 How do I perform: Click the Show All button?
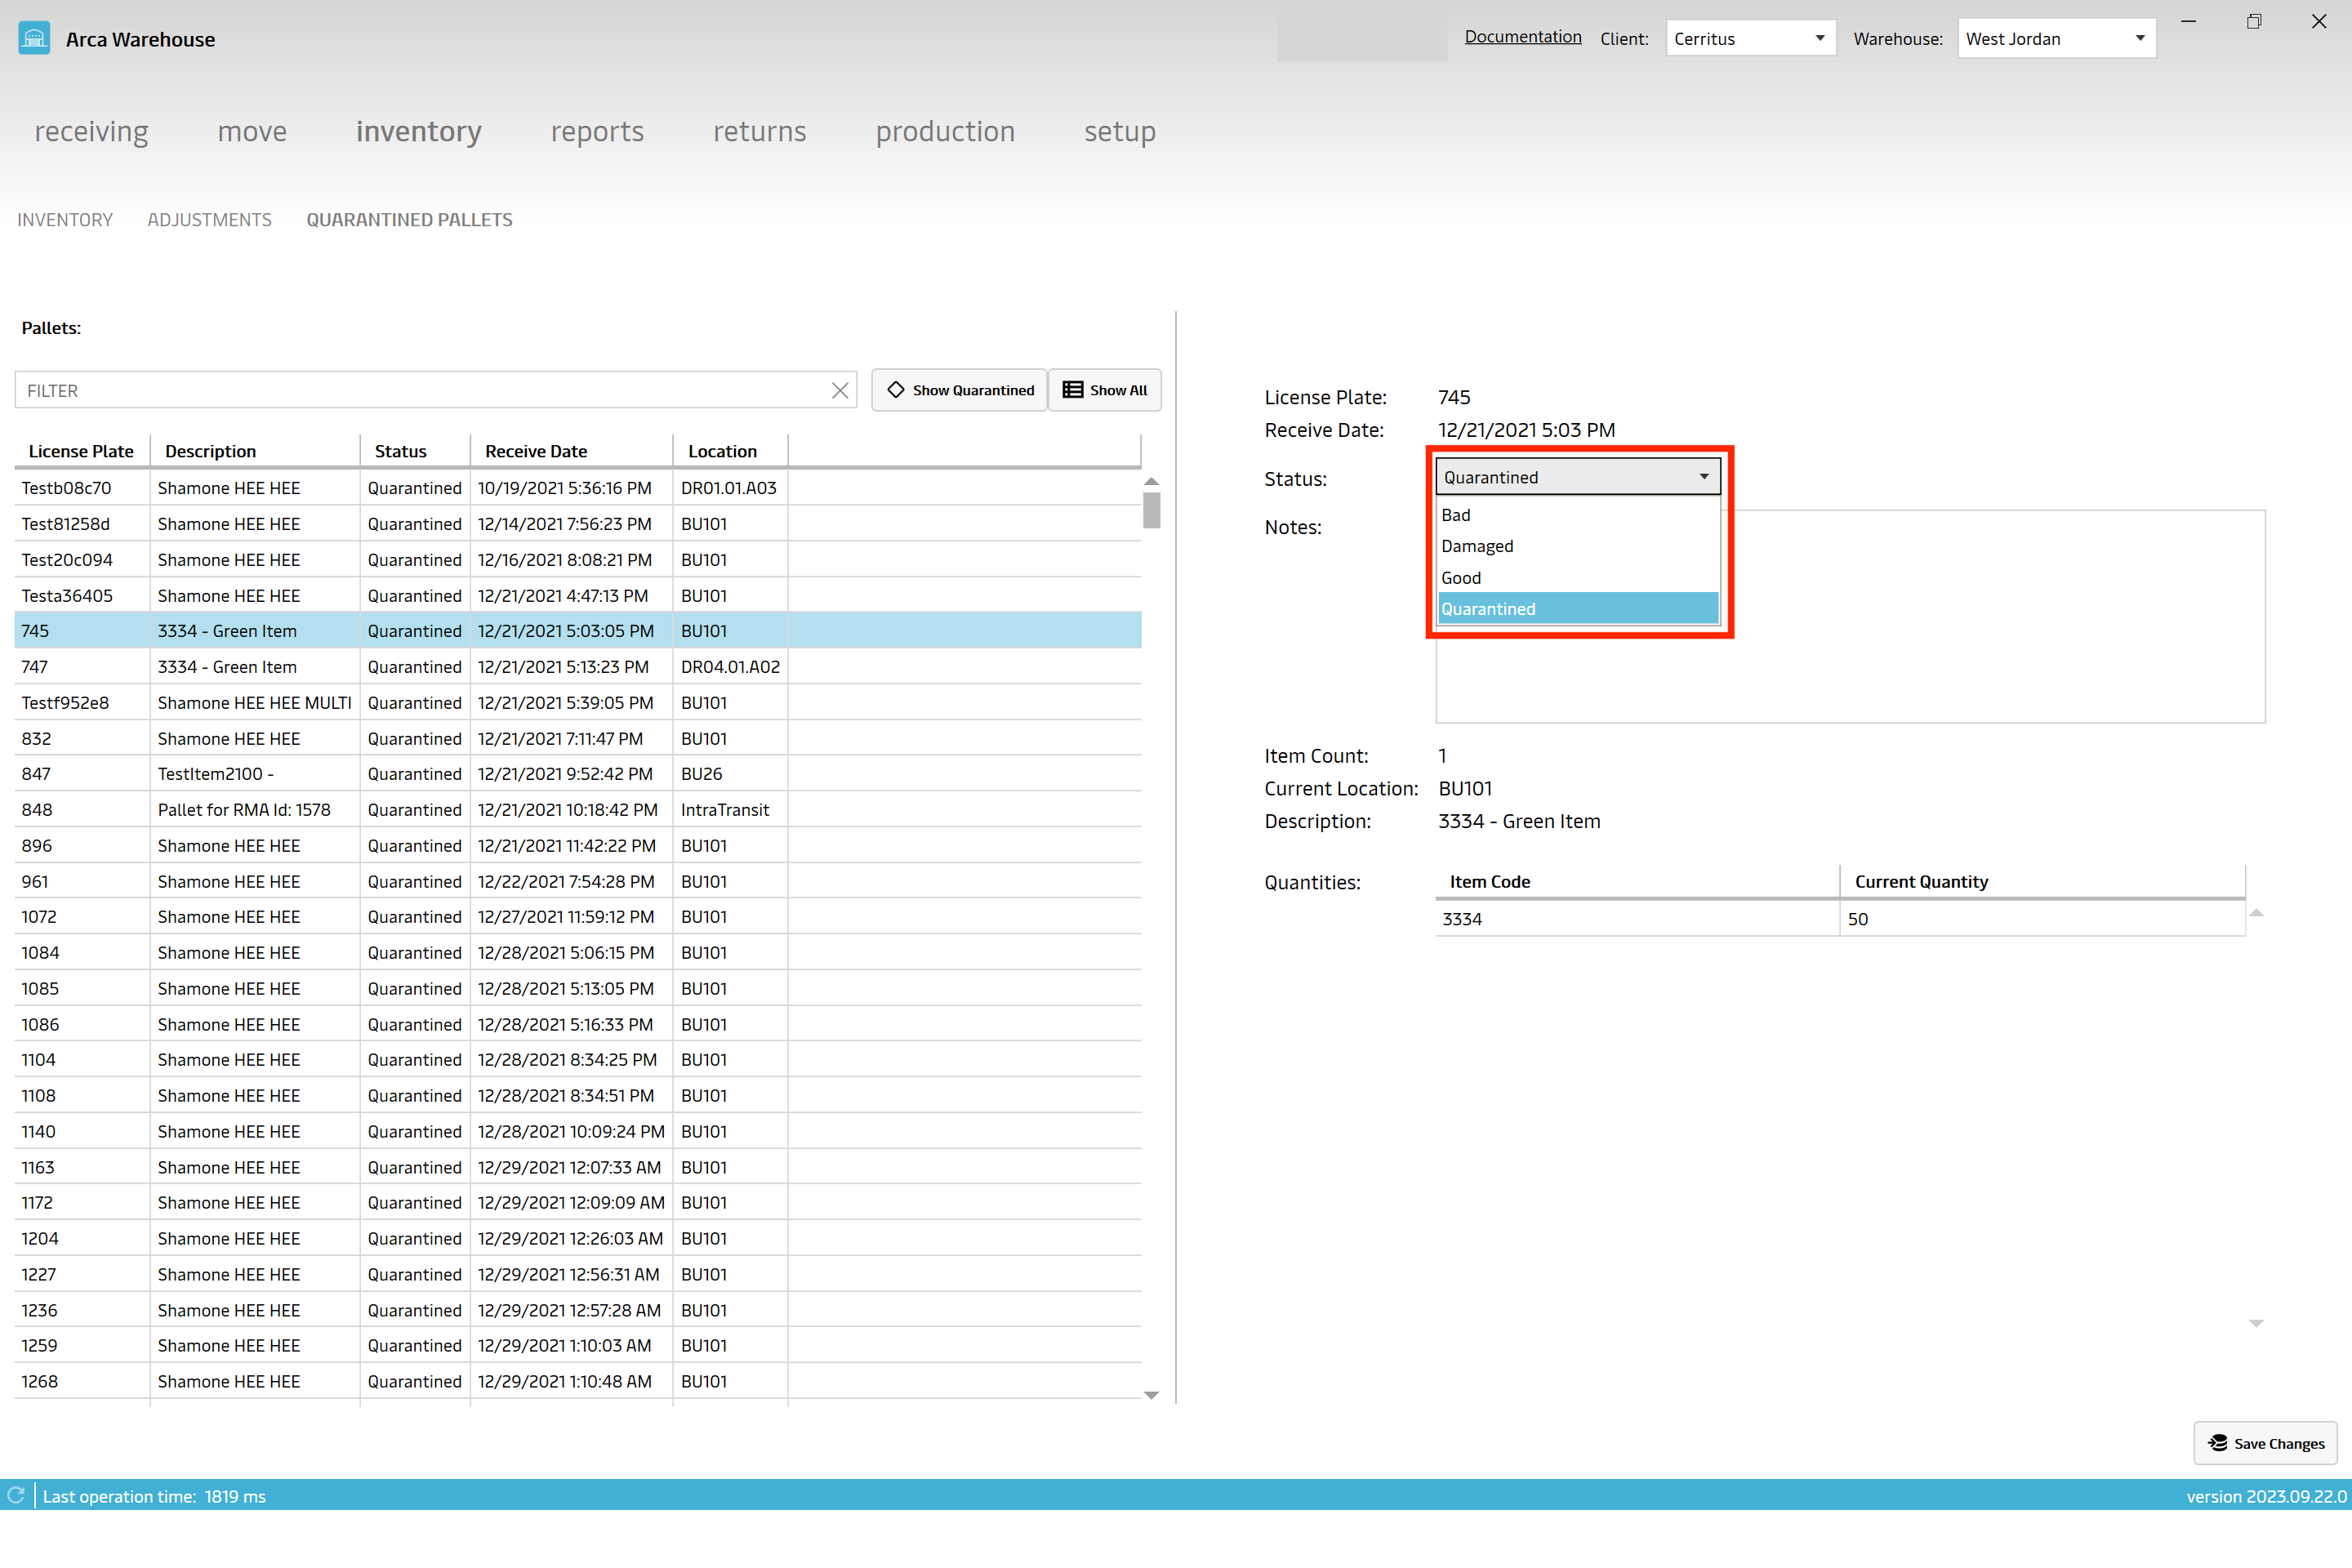point(1105,390)
